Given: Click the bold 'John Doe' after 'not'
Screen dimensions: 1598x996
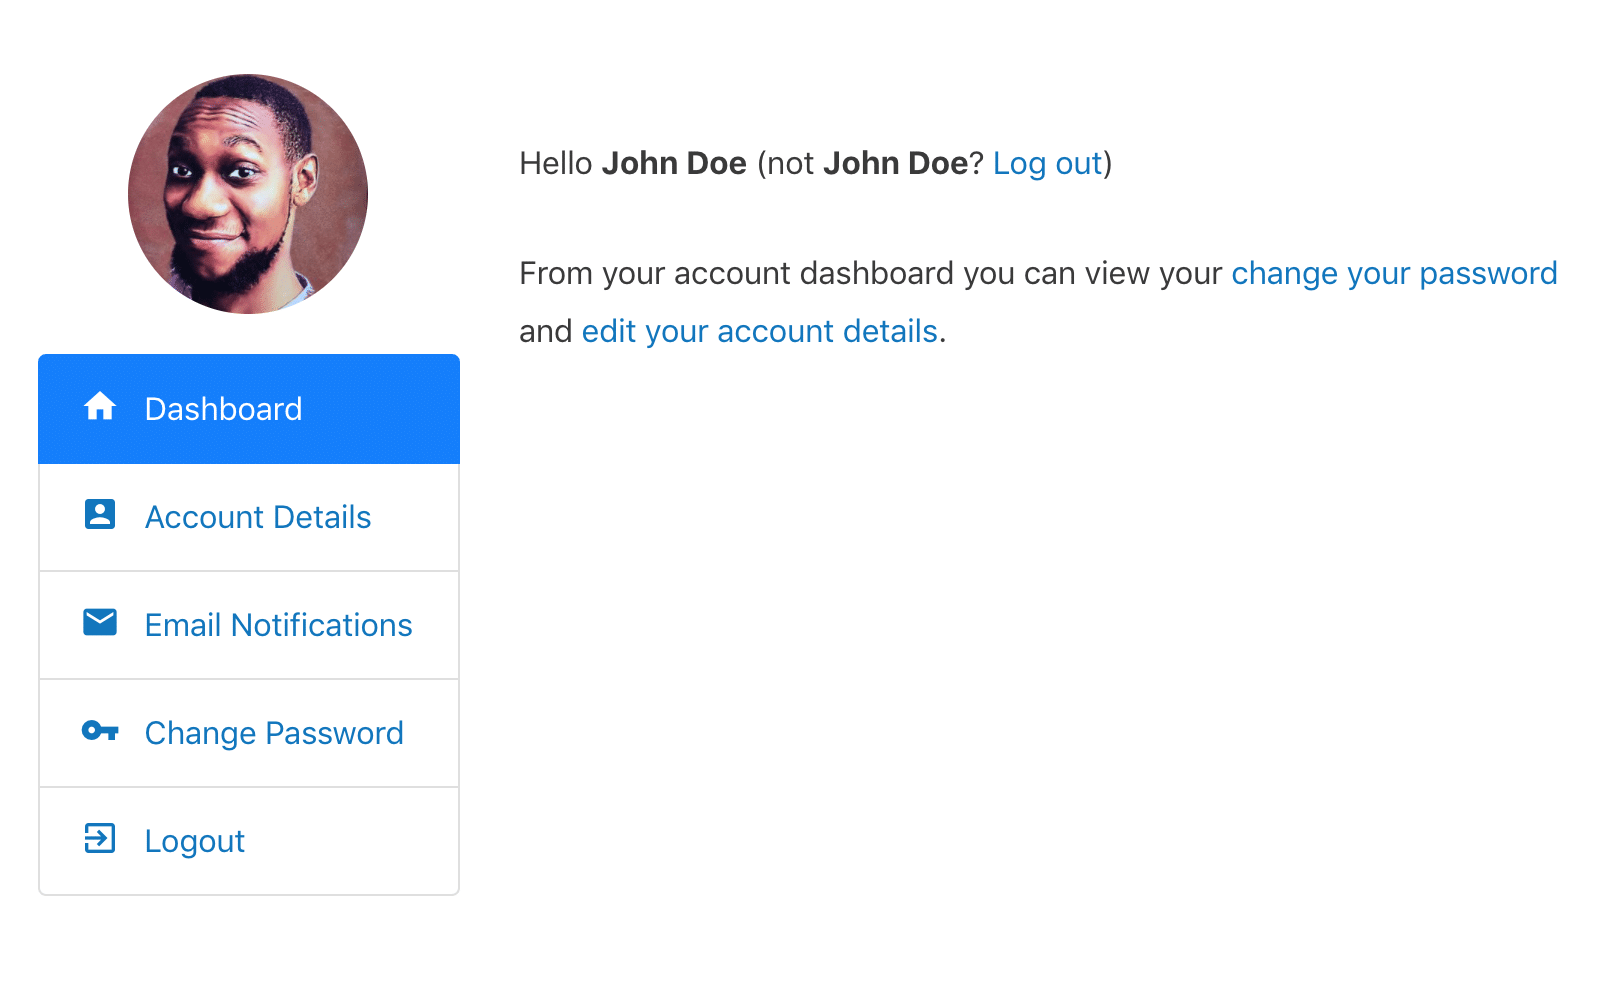Looking at the screenshot, I should point(896,163).
